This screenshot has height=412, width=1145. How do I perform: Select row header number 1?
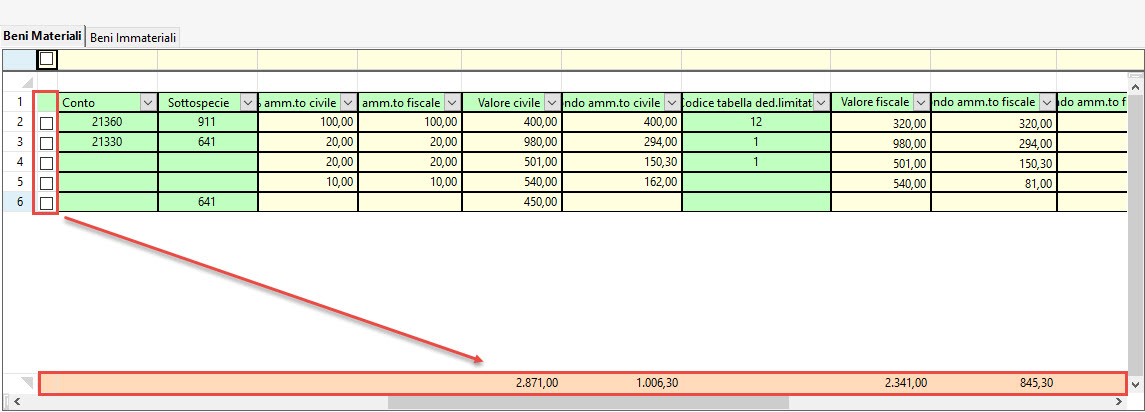pyautogui.click(x=20, y=103)
